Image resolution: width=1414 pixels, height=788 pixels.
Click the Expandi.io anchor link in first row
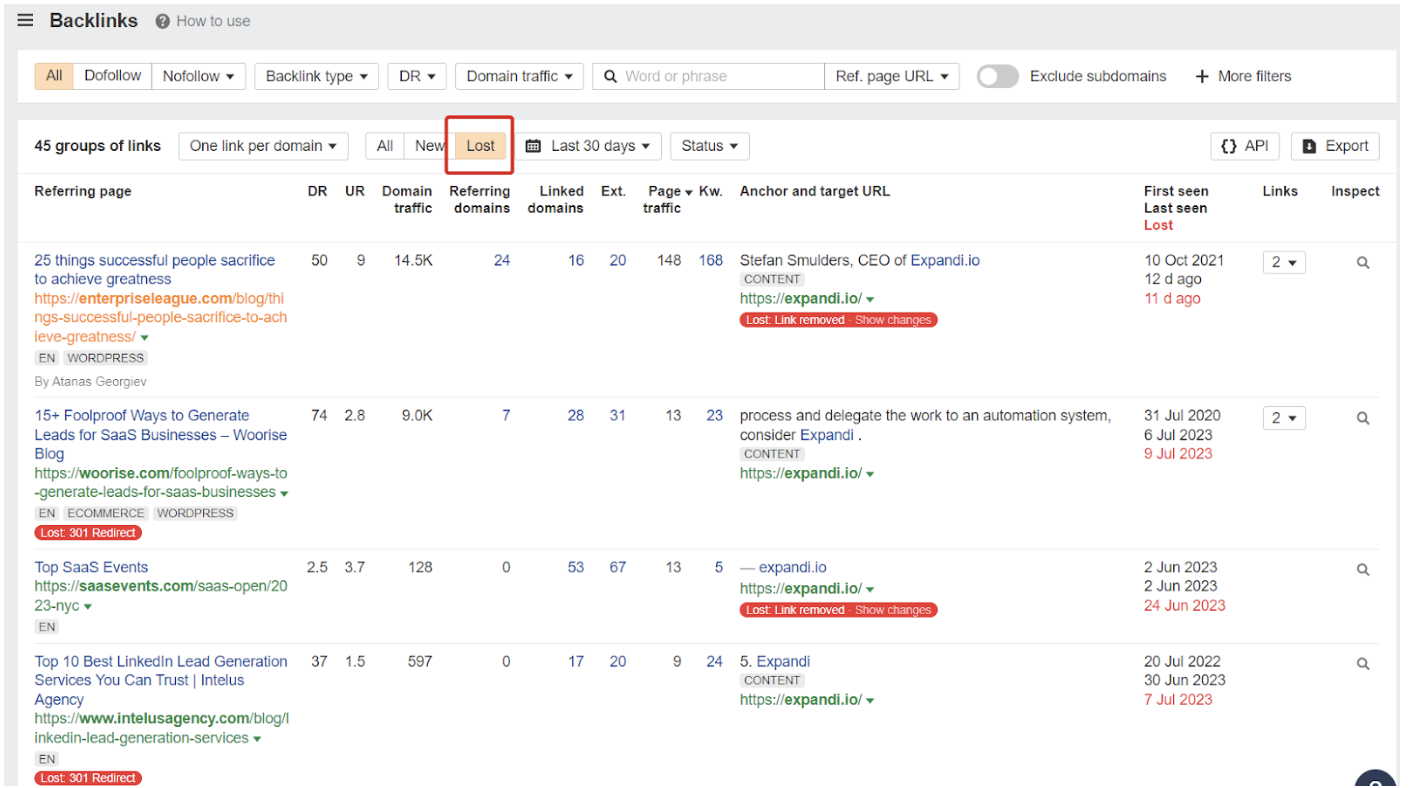(x=945, y=260)
